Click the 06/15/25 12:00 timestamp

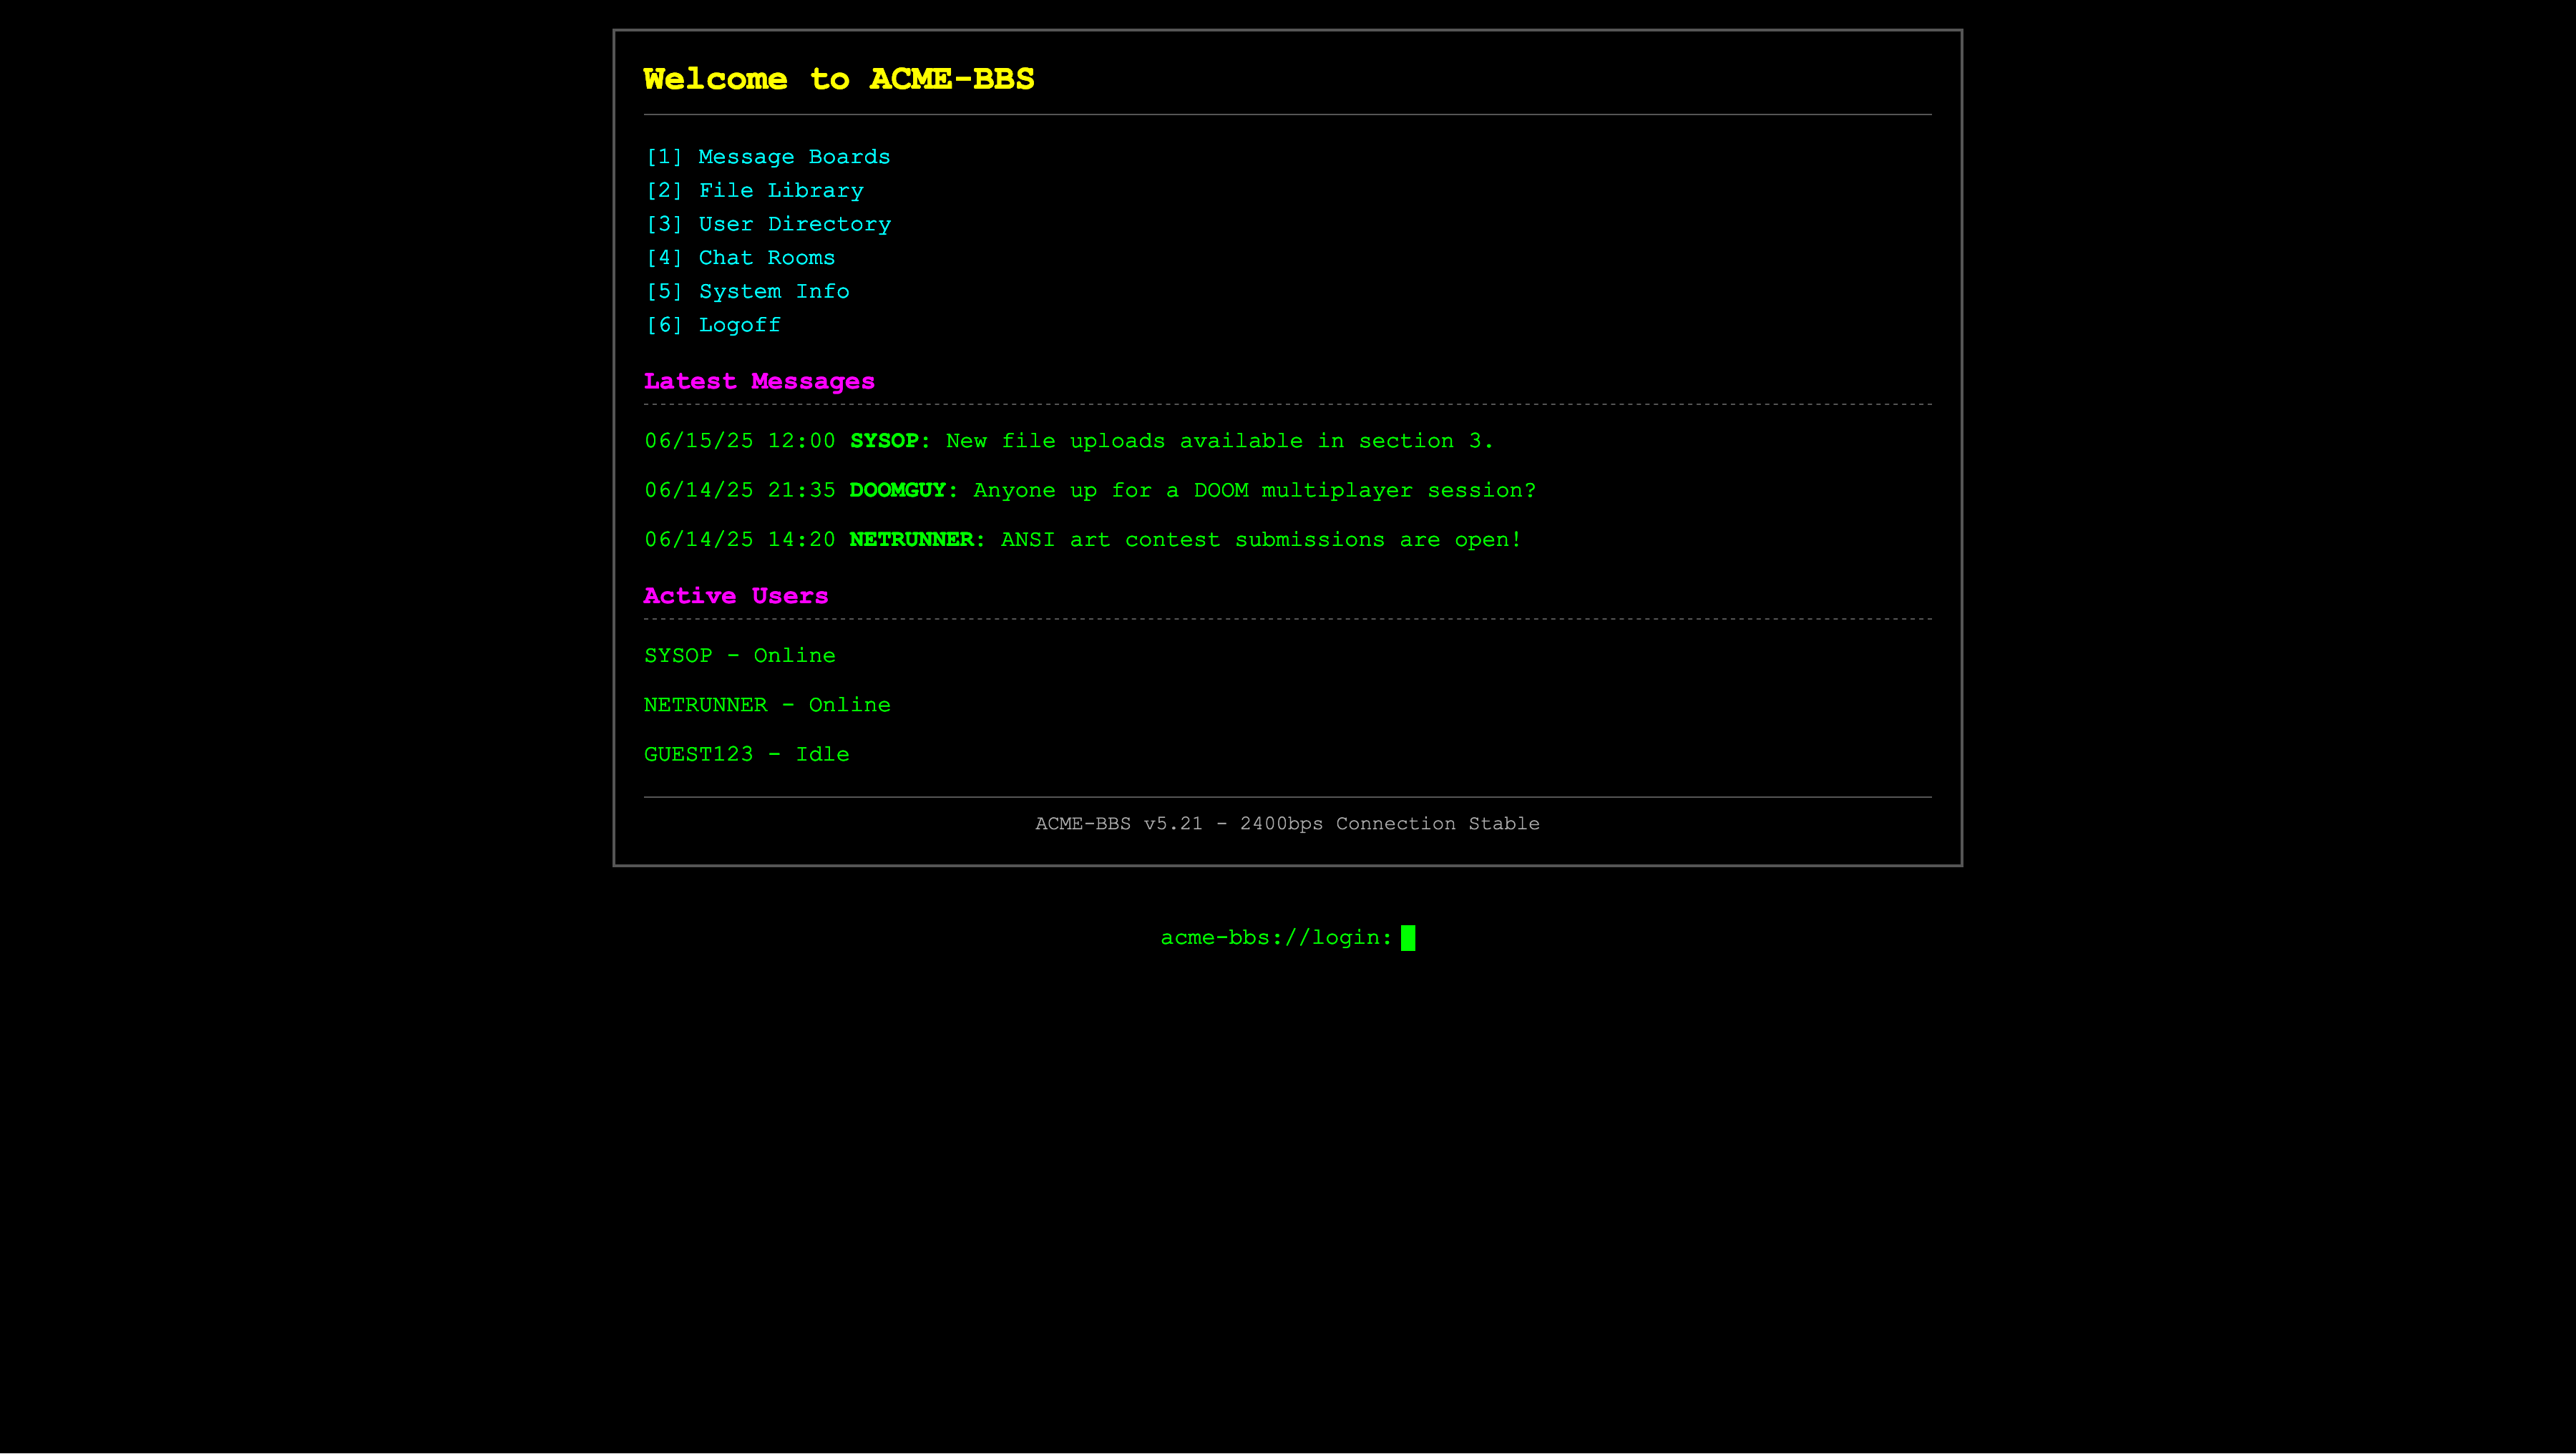point(740,440)
